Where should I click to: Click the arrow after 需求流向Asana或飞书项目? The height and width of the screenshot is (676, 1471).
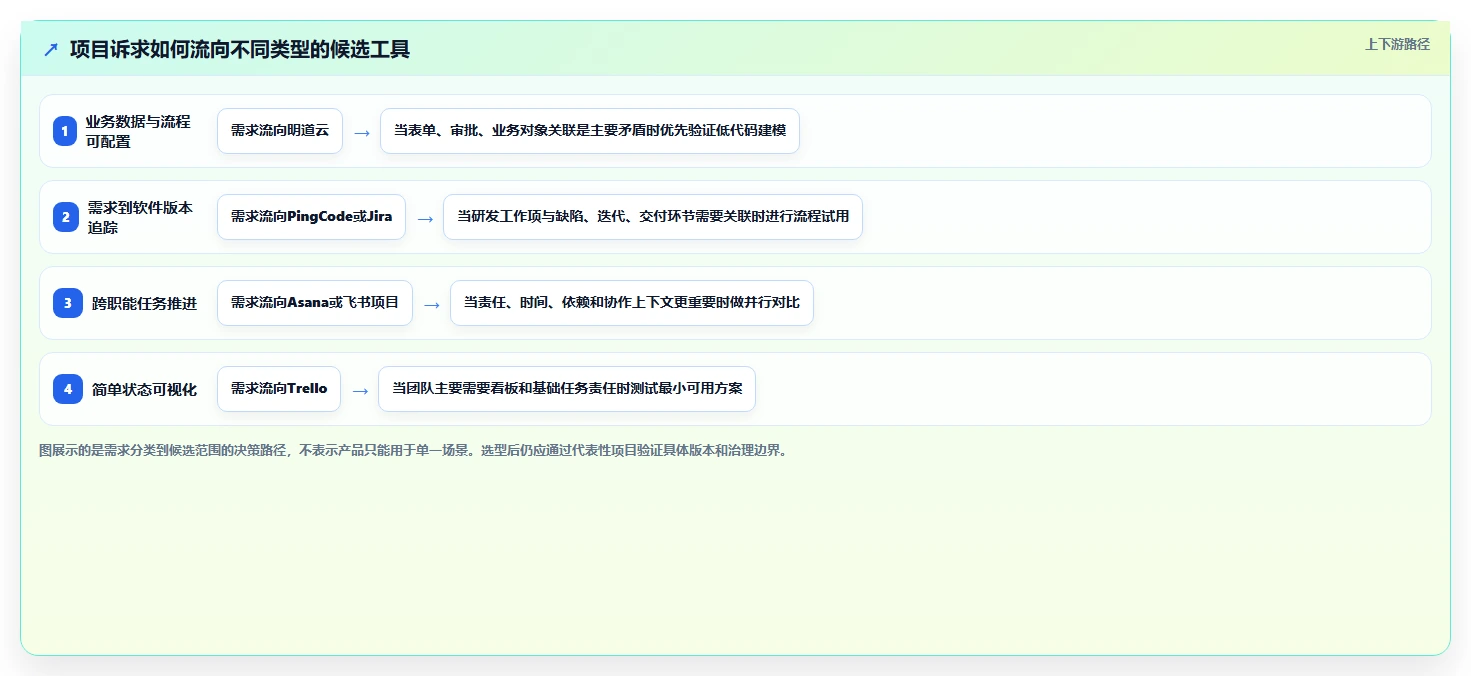pos(432,304)
